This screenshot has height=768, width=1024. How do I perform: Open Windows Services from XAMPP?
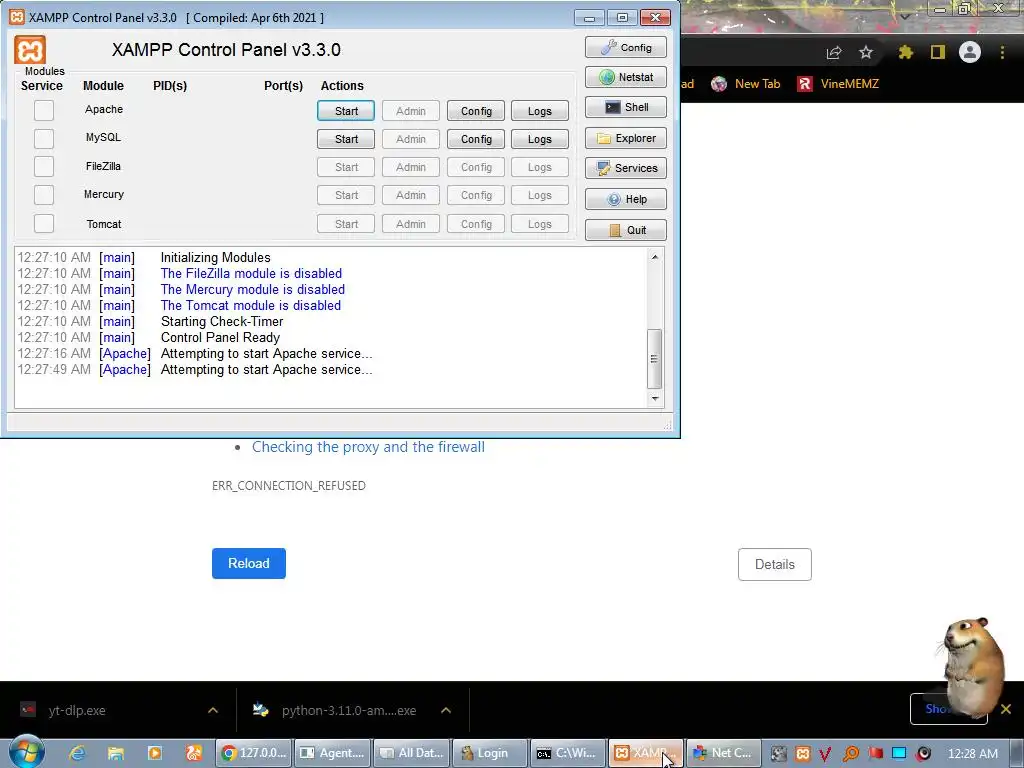tap(626, 168)
